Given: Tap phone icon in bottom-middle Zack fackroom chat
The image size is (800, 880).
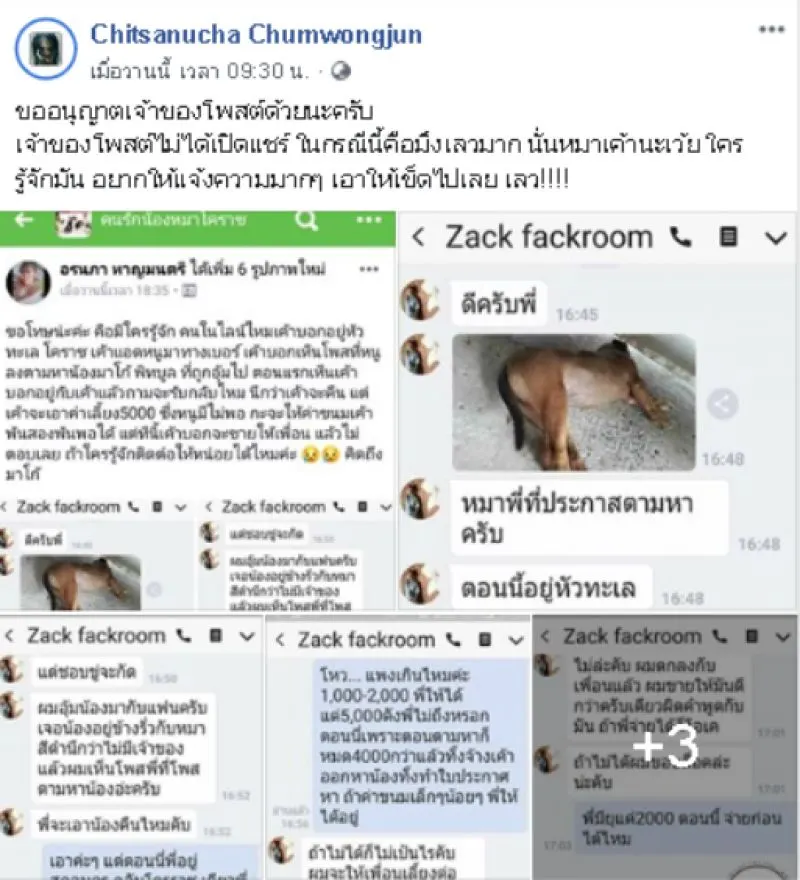Looking at the screenshot, I should (x=454, y=640).
